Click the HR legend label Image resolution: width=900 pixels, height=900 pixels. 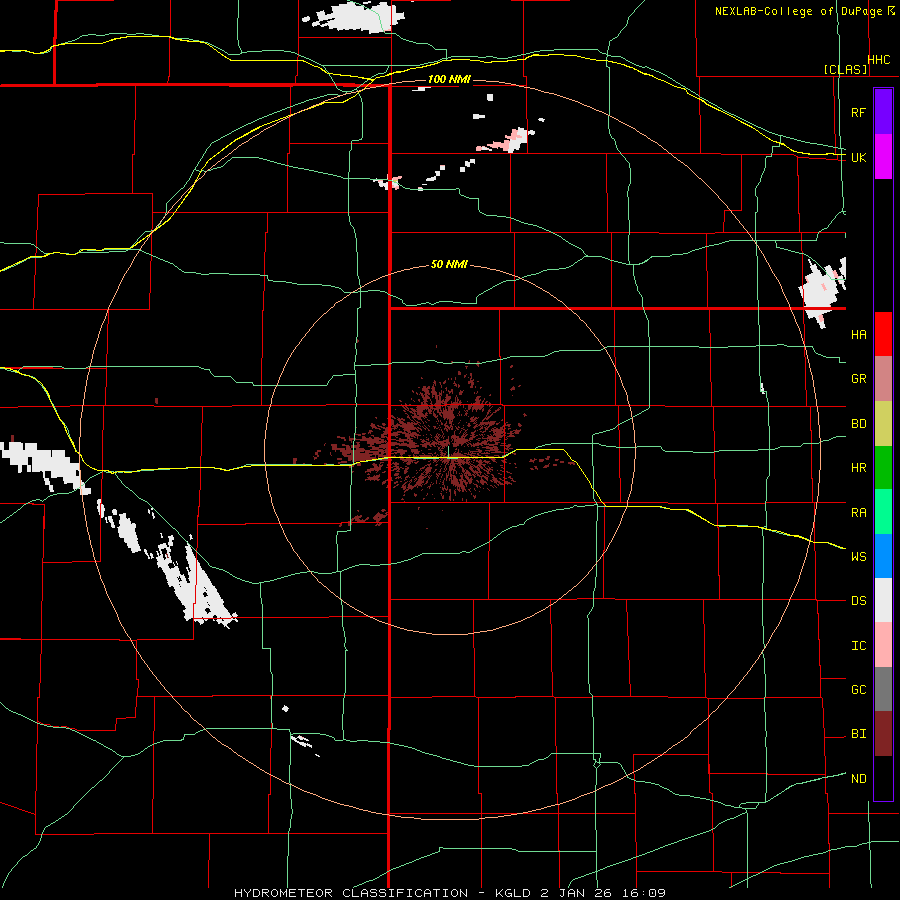click(x=858, y=468)
